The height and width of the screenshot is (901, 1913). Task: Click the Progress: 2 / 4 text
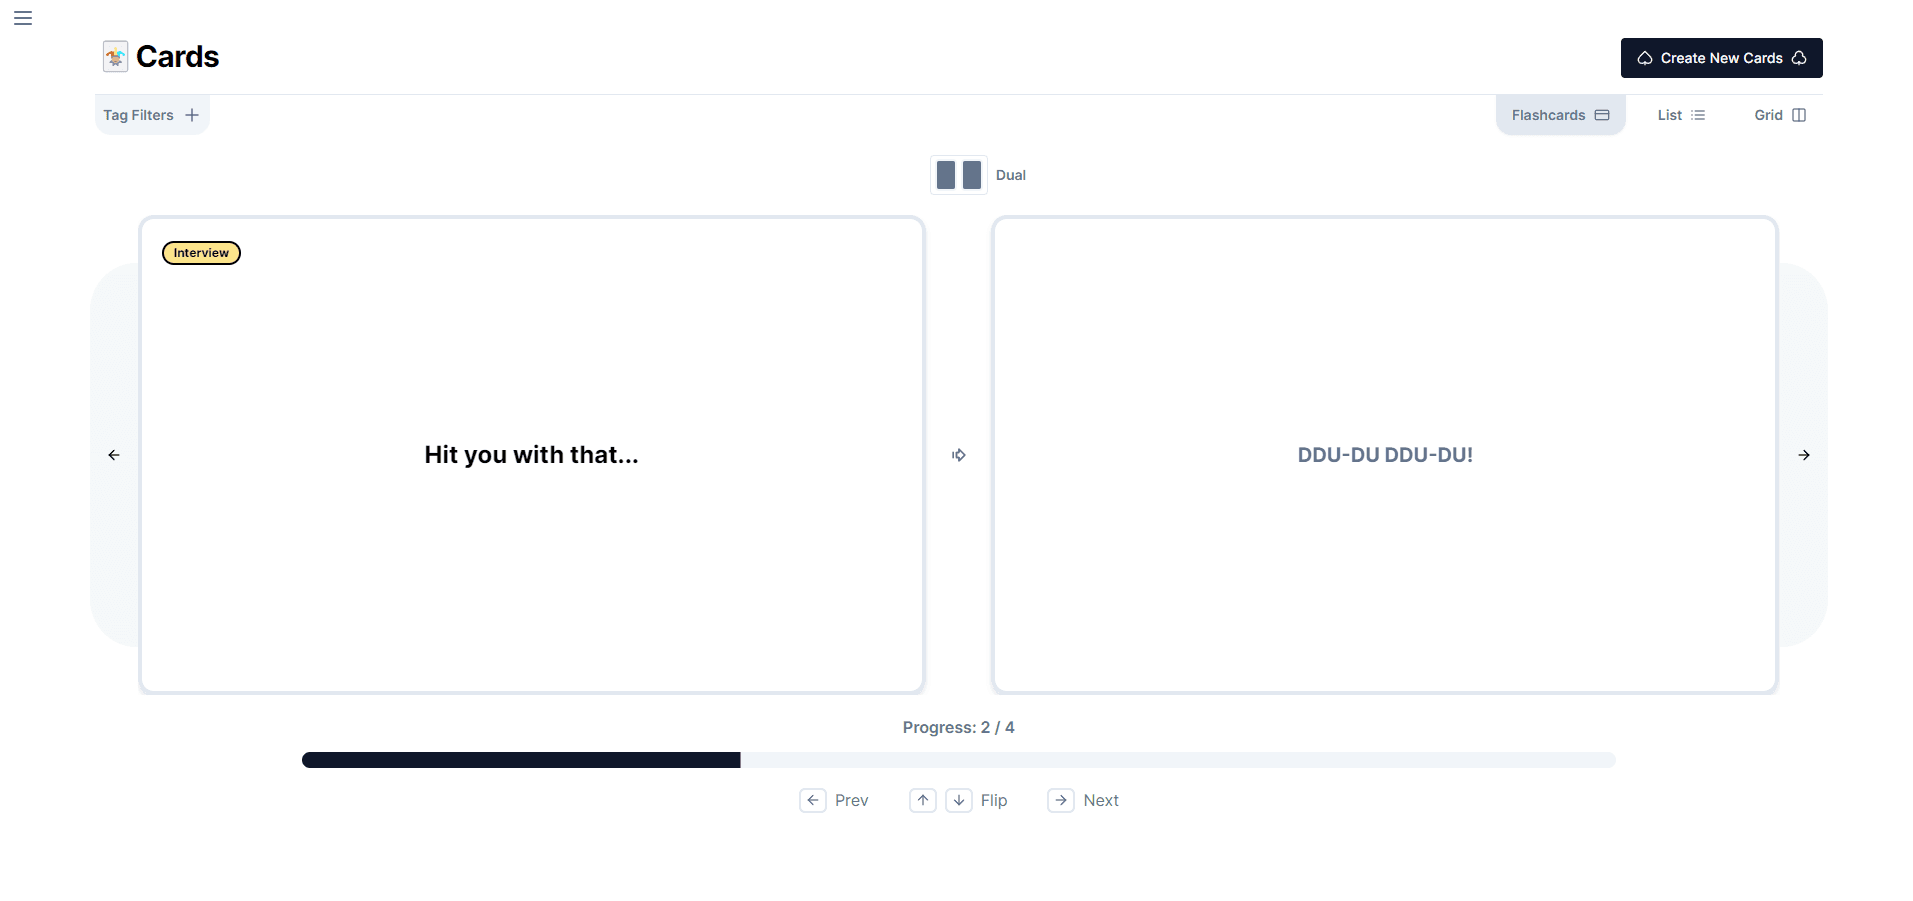tap(959, 727)
